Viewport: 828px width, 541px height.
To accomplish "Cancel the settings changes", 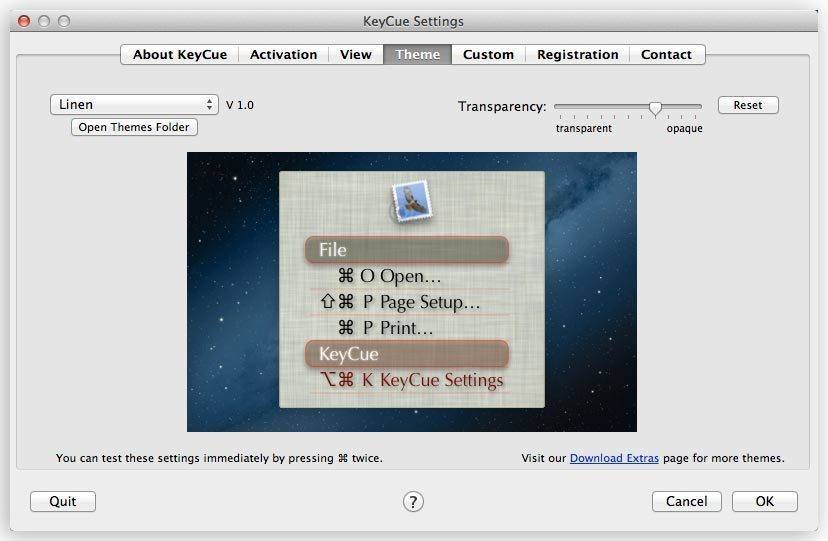I will [686, 501].
